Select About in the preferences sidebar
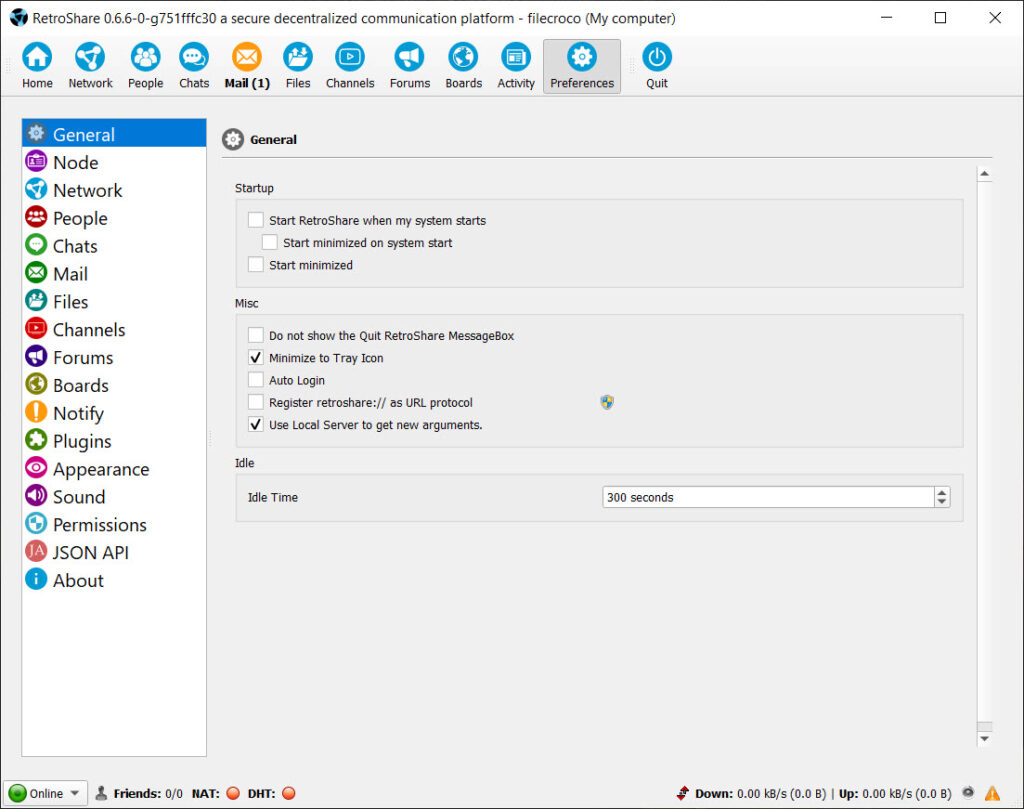The height and width of the screenshot is (809, 1024). 114,580
